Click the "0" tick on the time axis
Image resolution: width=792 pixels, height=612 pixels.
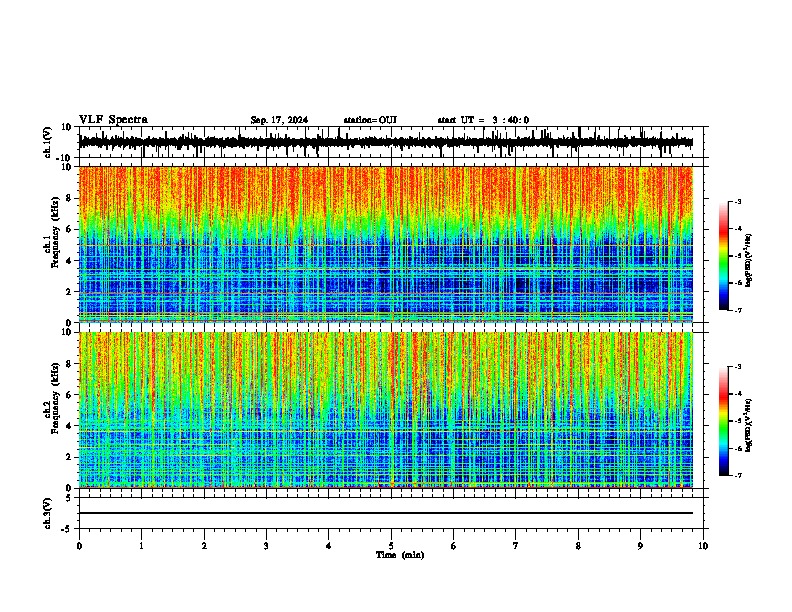[79, 546]
